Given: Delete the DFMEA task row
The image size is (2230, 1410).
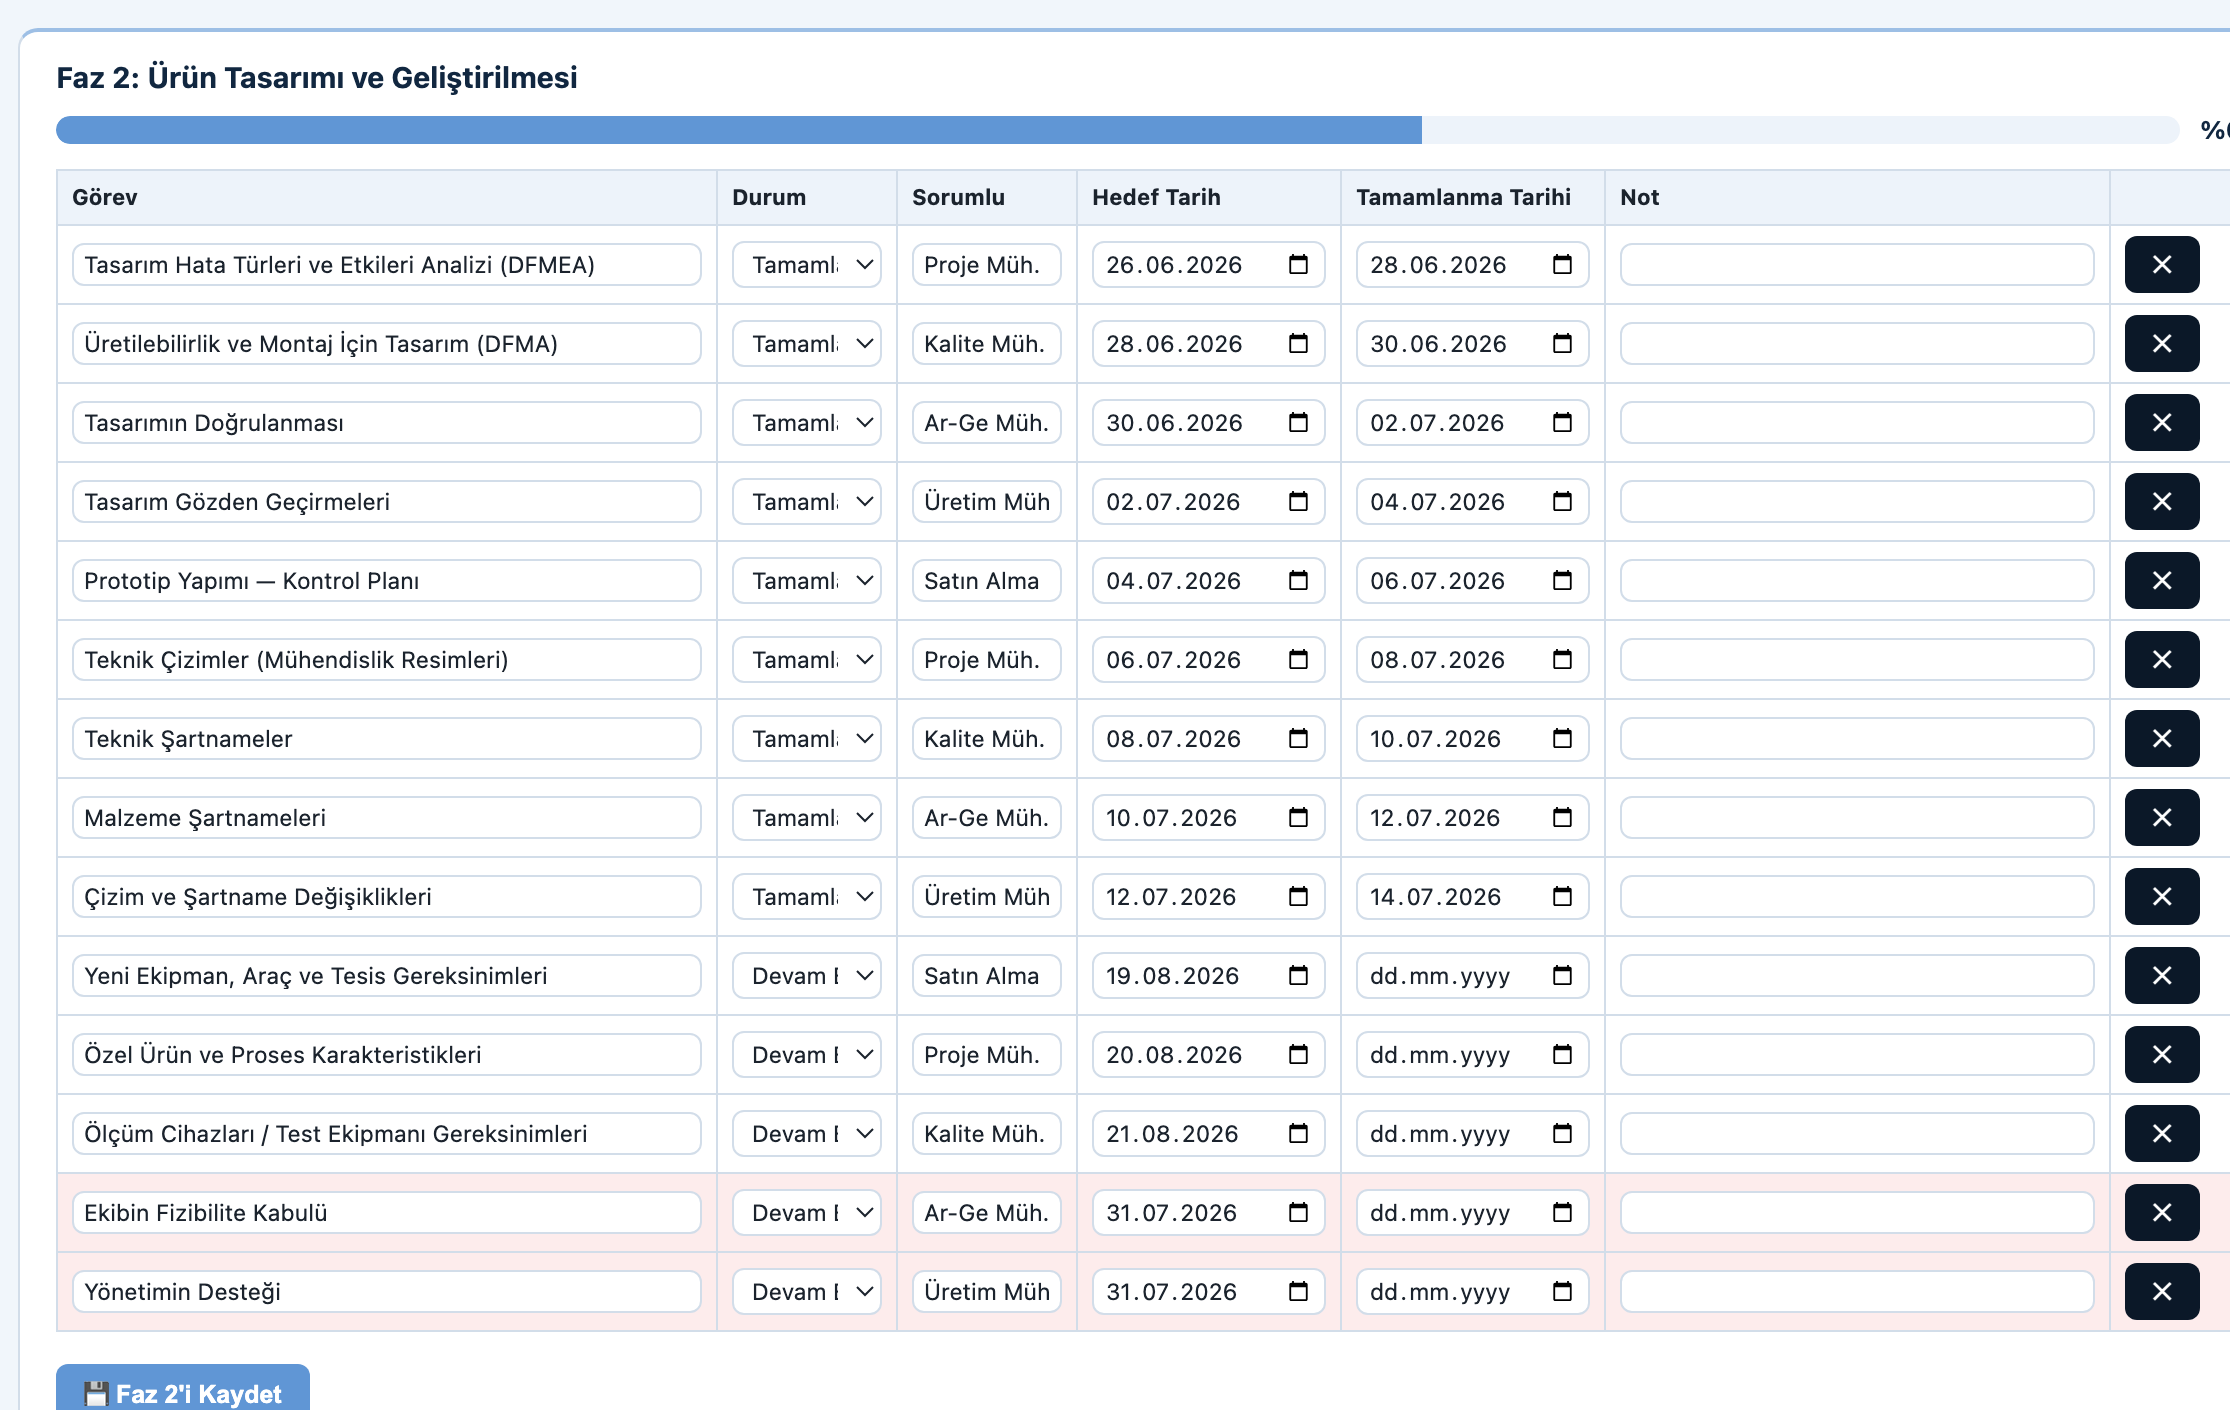Looking at the screenshot, I should 2162,265.
